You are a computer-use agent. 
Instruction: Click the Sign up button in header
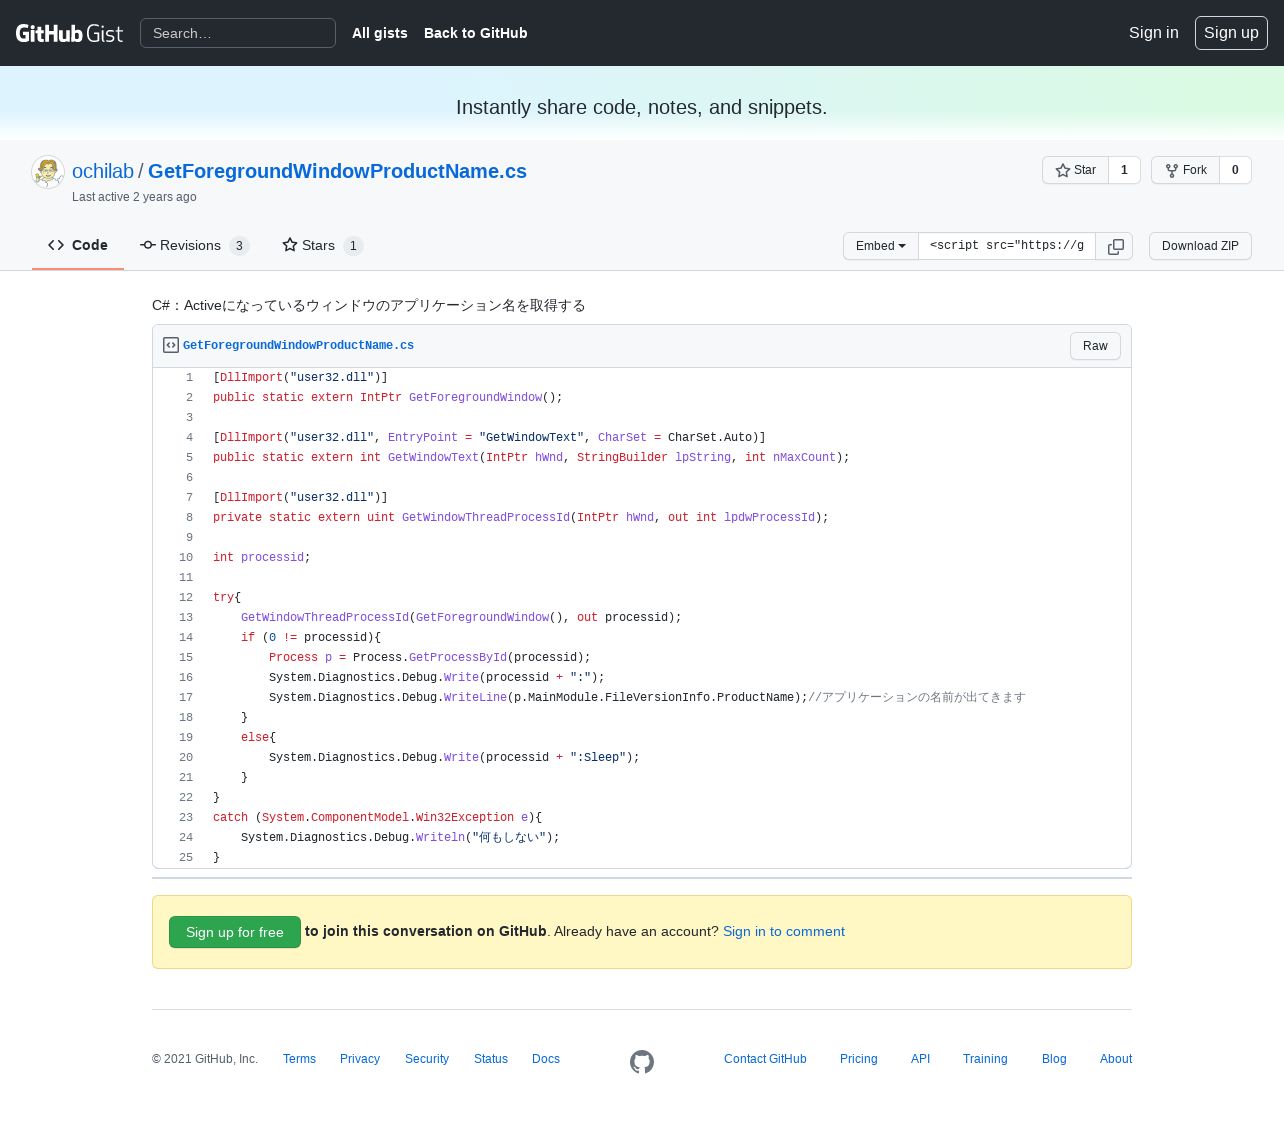(x=1231, y=33)
